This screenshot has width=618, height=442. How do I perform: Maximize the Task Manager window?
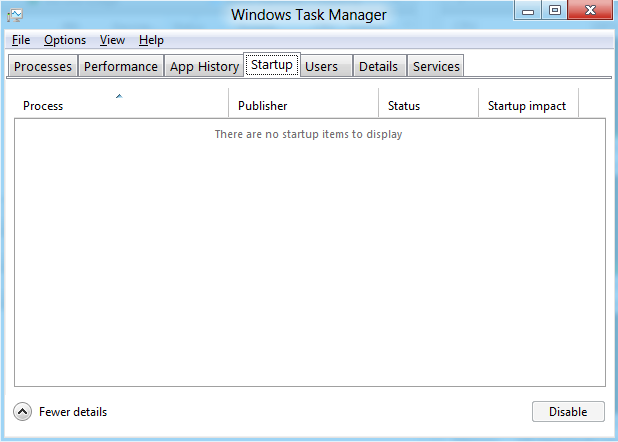[555, 10]
